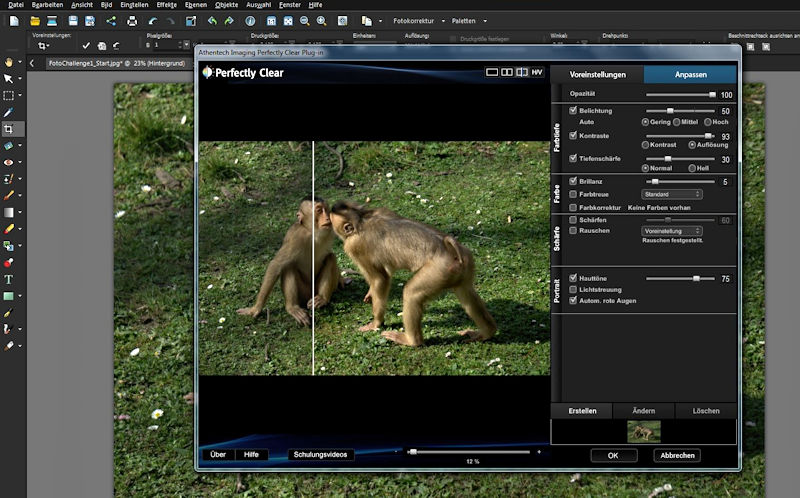Switch to split-view preview mode icon
800x498 pixels.
tap(521, 72)
